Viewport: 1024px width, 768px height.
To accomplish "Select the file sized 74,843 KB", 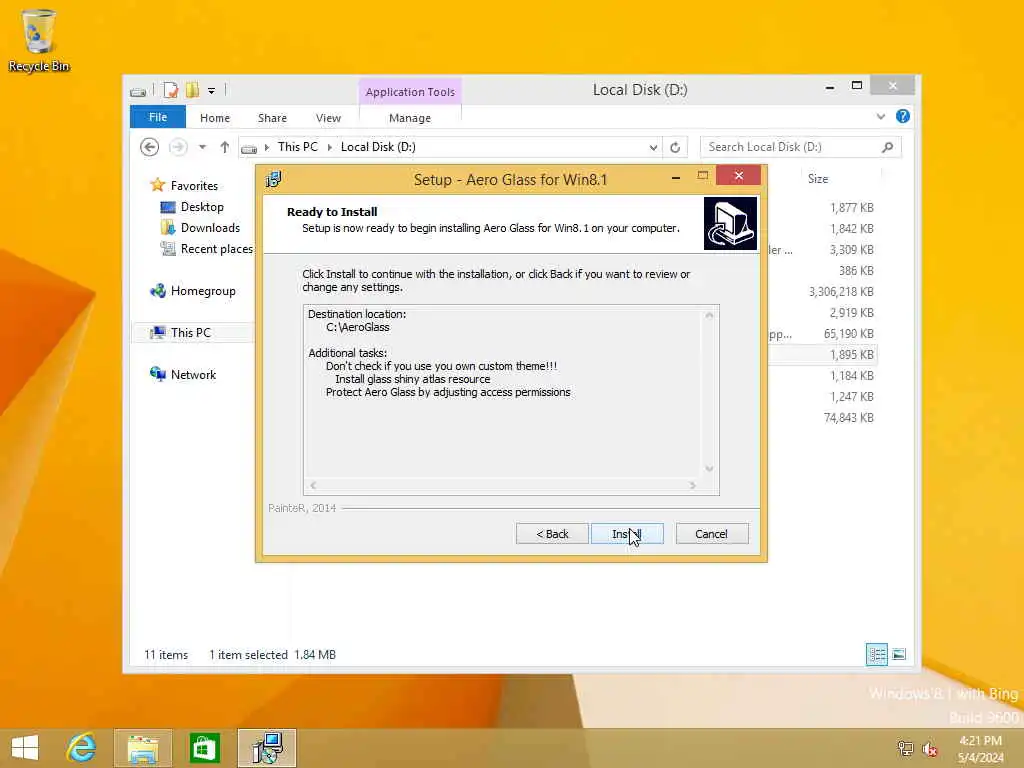I will (848, 417).
